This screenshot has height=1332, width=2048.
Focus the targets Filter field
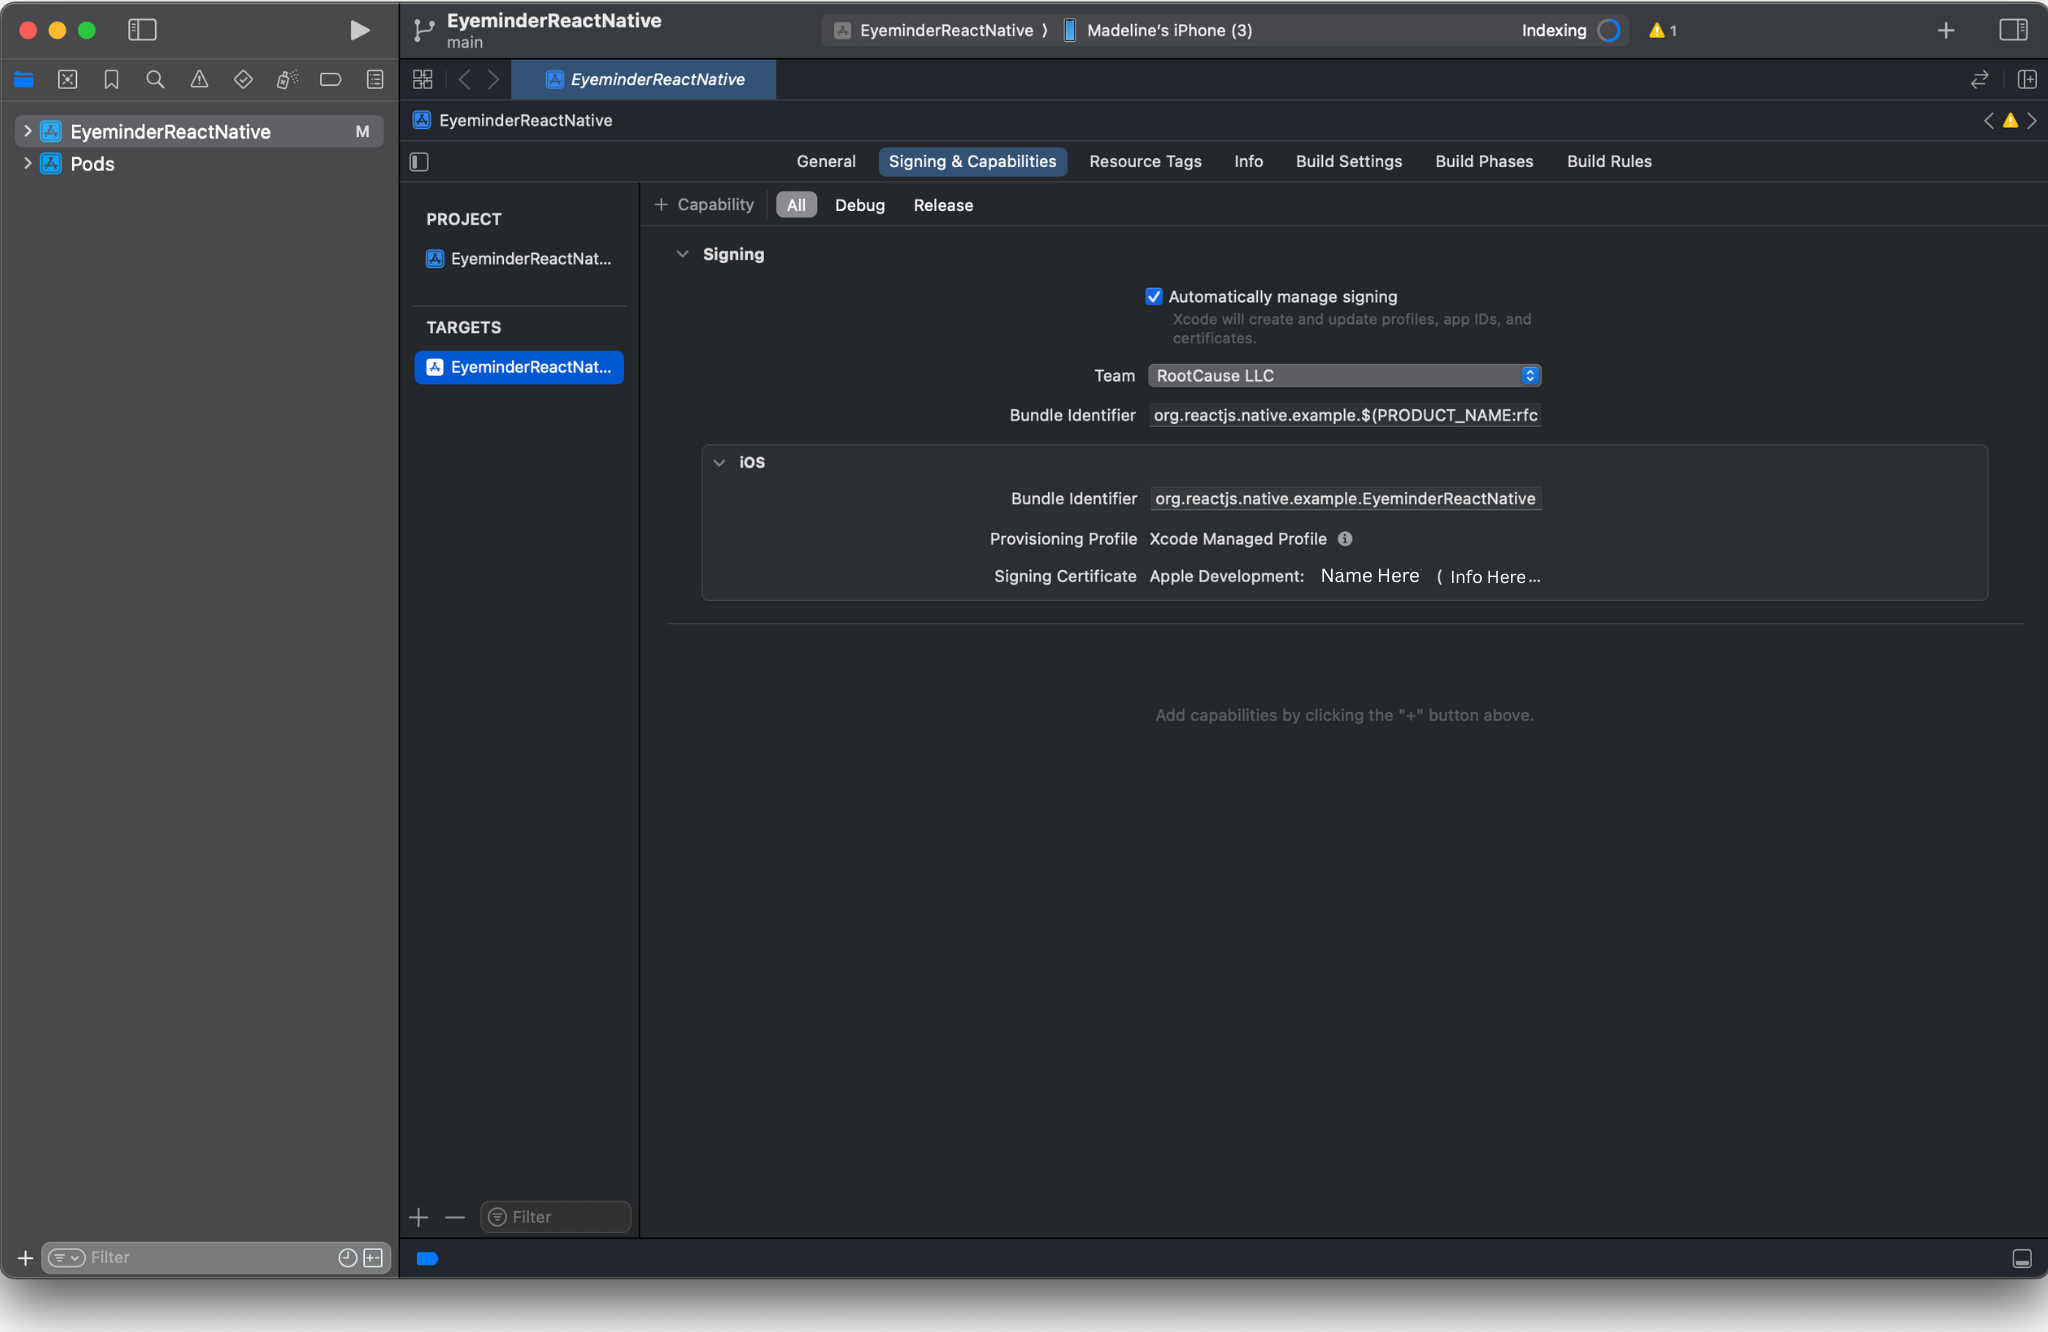[x=555, y=1217]
